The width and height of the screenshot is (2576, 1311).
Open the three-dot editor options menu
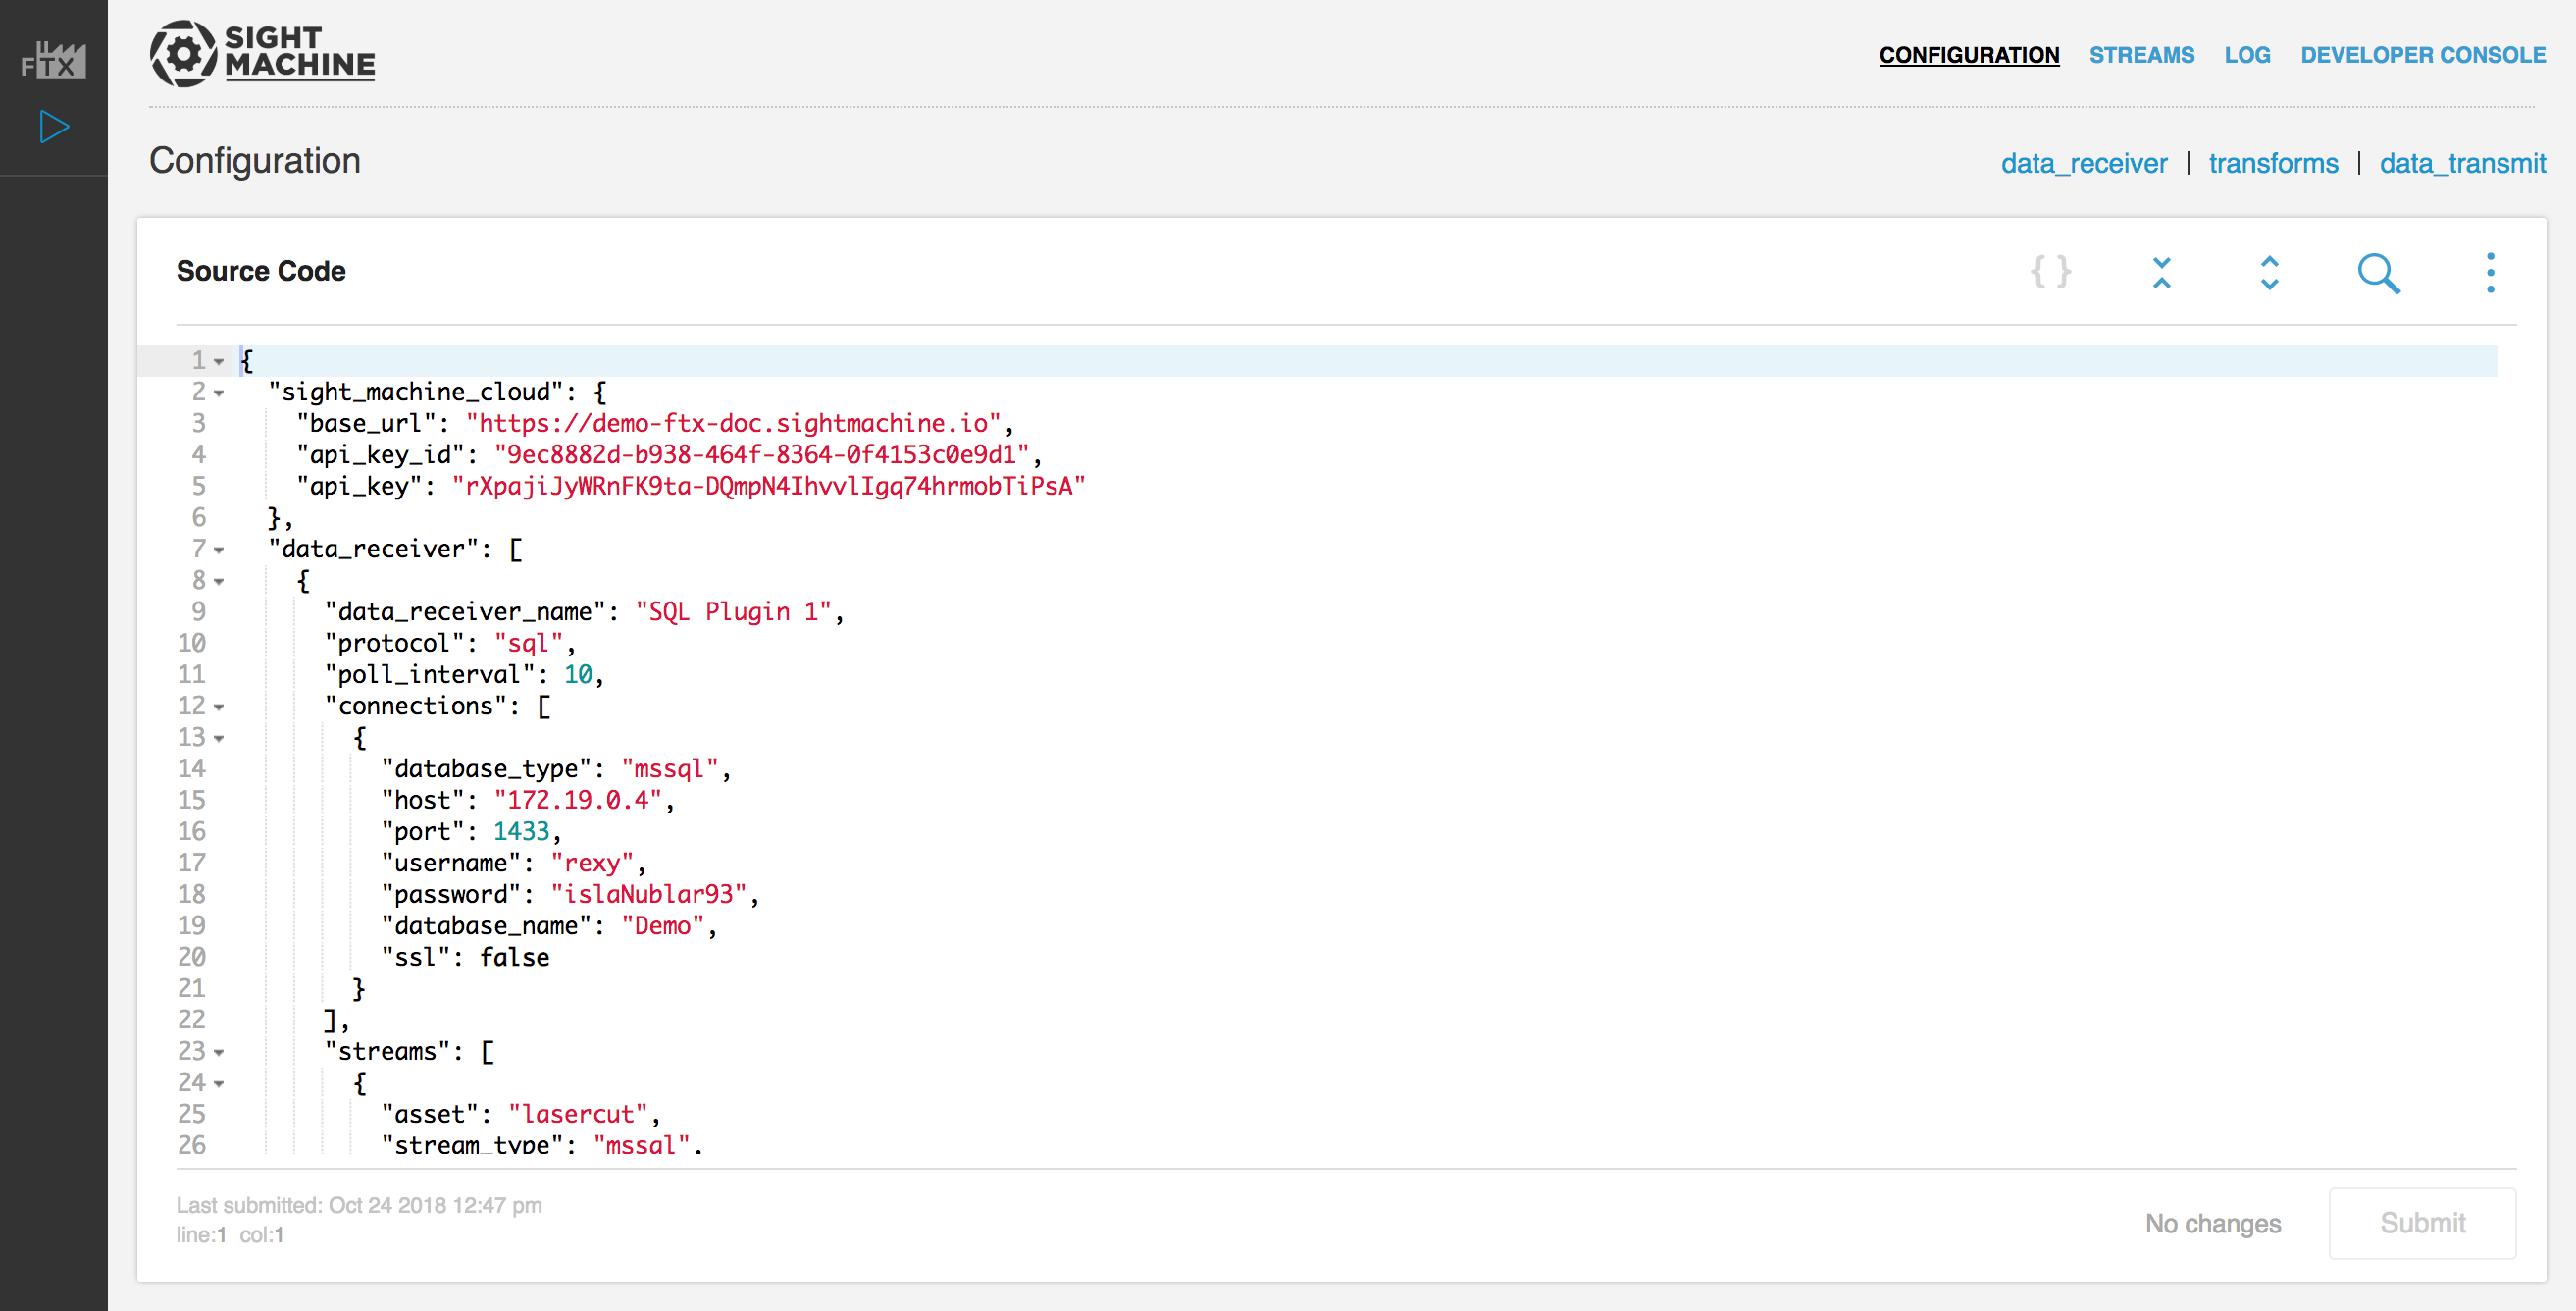click(x=2489, y=272)
